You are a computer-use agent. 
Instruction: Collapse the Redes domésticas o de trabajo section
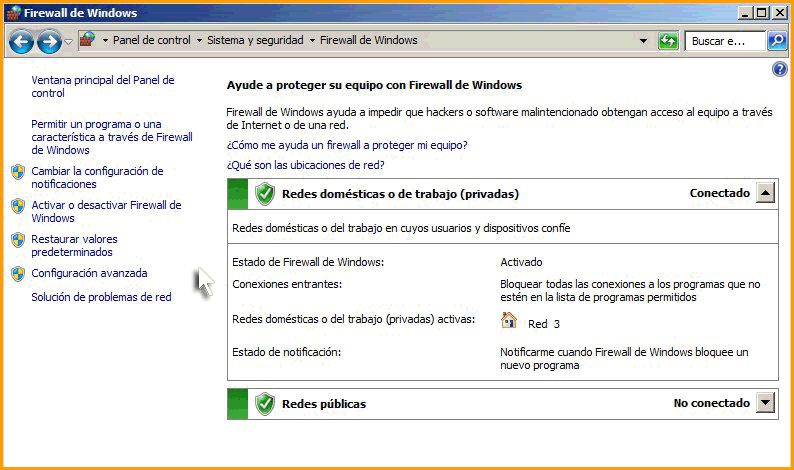(x=764, y=193)
